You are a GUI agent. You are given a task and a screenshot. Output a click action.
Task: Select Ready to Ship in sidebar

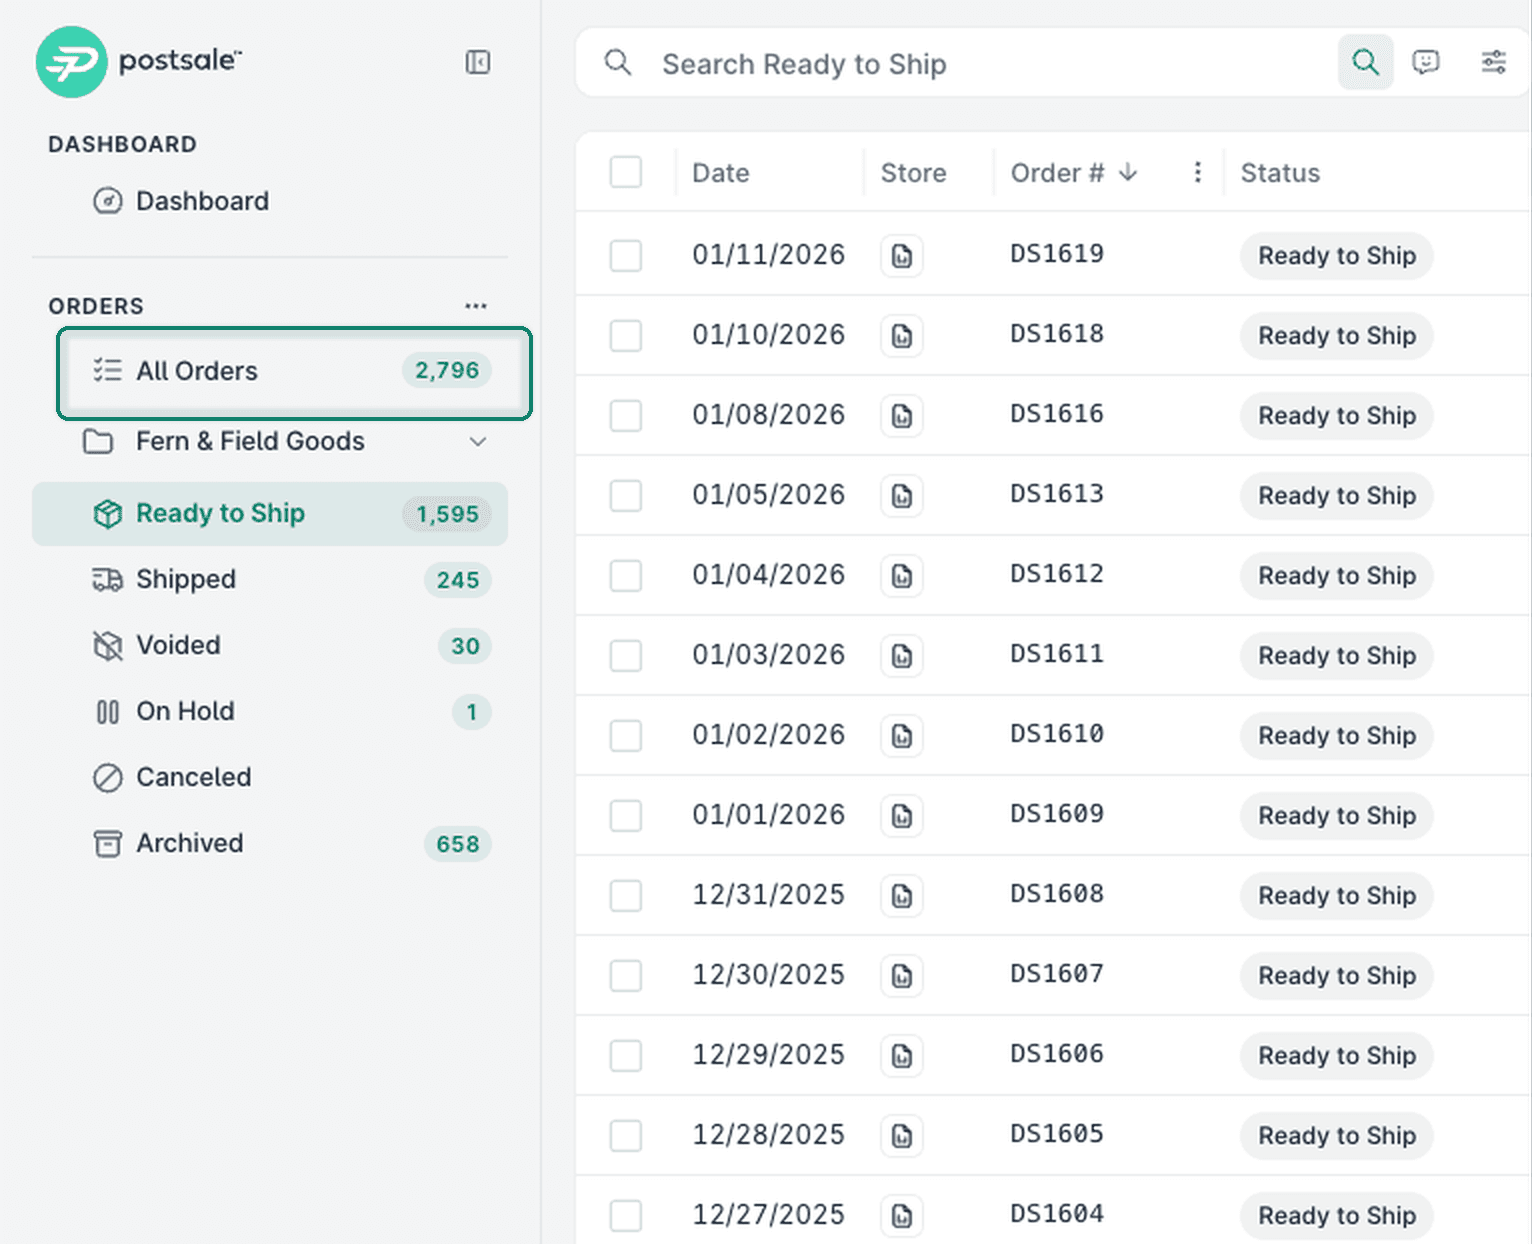pyautogui.click(x=270, y=514)
